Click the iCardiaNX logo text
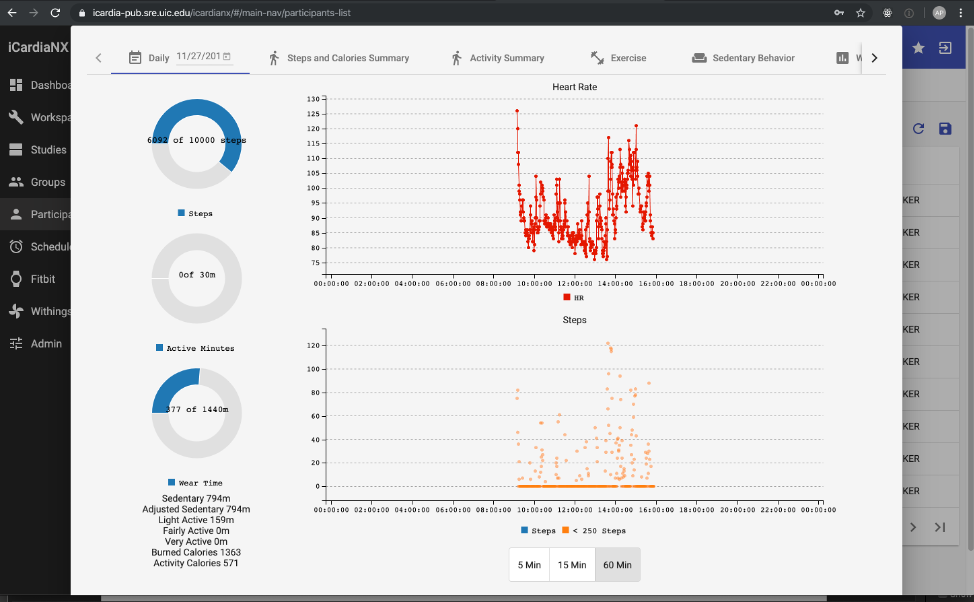 38,47
